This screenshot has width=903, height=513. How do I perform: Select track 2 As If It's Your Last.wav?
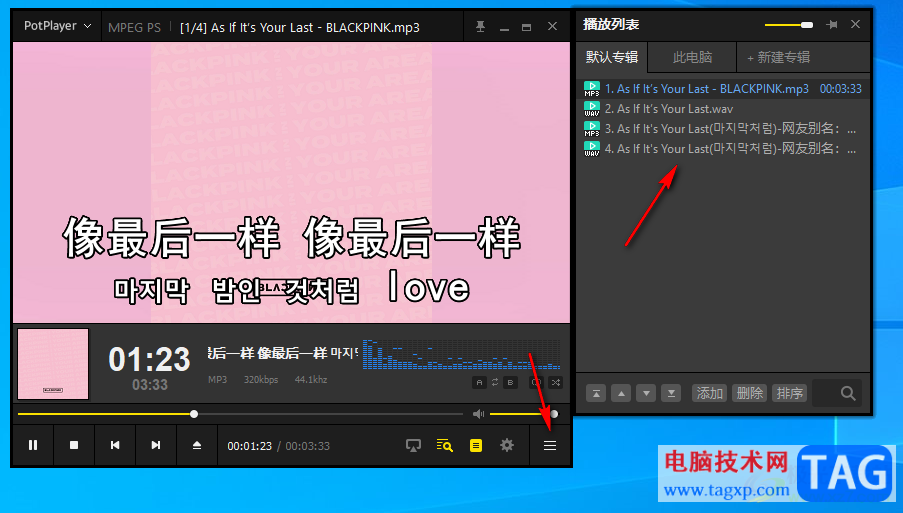pos(723,109)
